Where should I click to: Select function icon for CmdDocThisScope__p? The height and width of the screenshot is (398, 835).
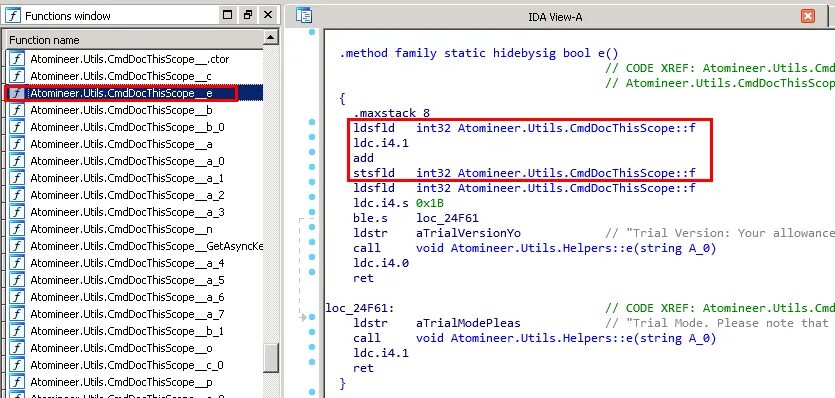click(17, 383)
